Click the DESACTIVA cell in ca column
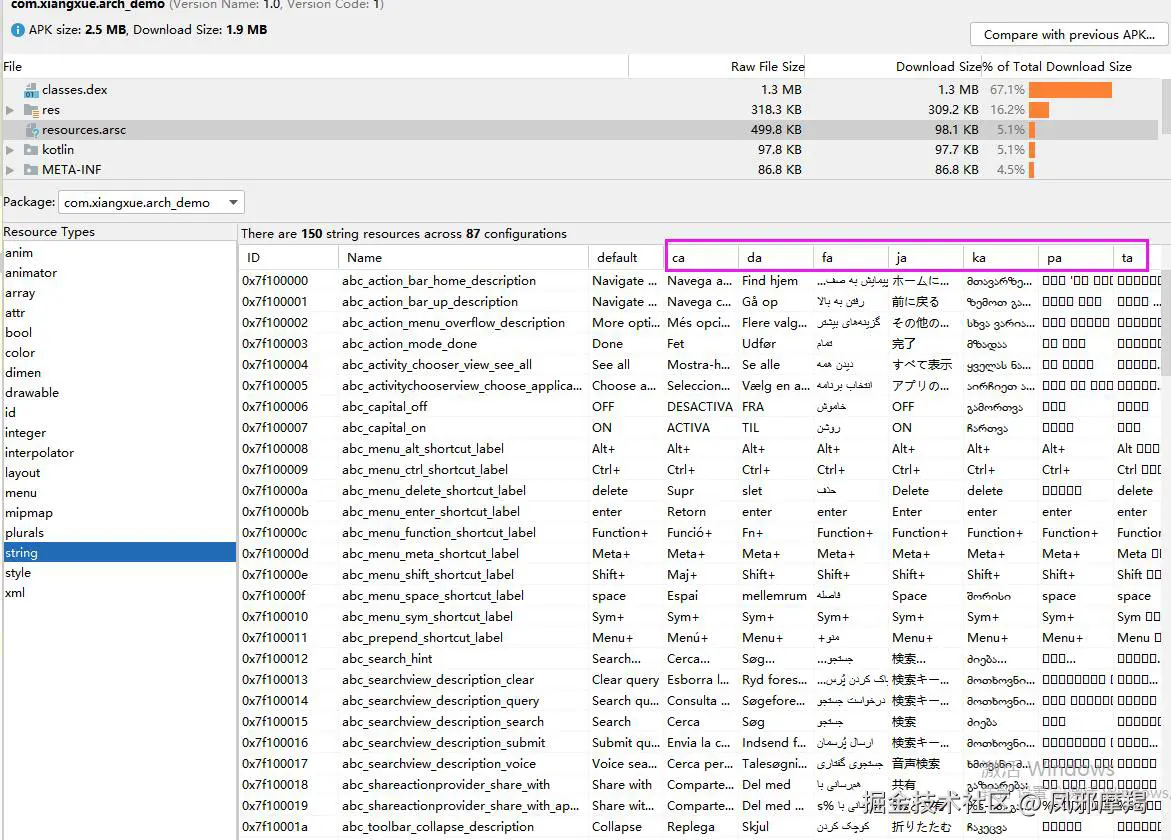The image size is (1171, 840). pos(700,407)
